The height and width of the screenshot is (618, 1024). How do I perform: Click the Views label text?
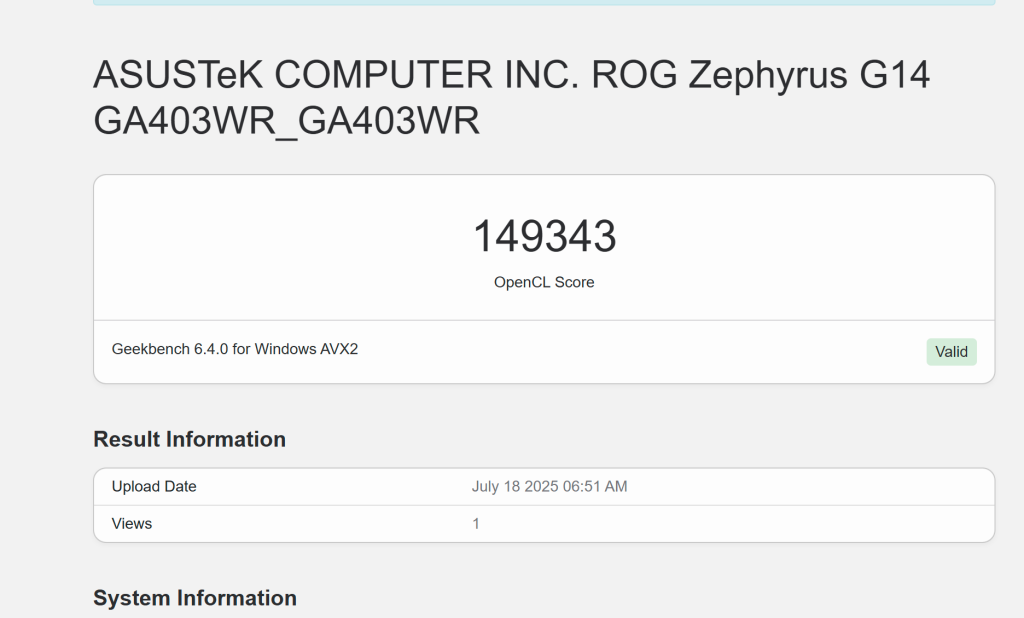point(132,523)
